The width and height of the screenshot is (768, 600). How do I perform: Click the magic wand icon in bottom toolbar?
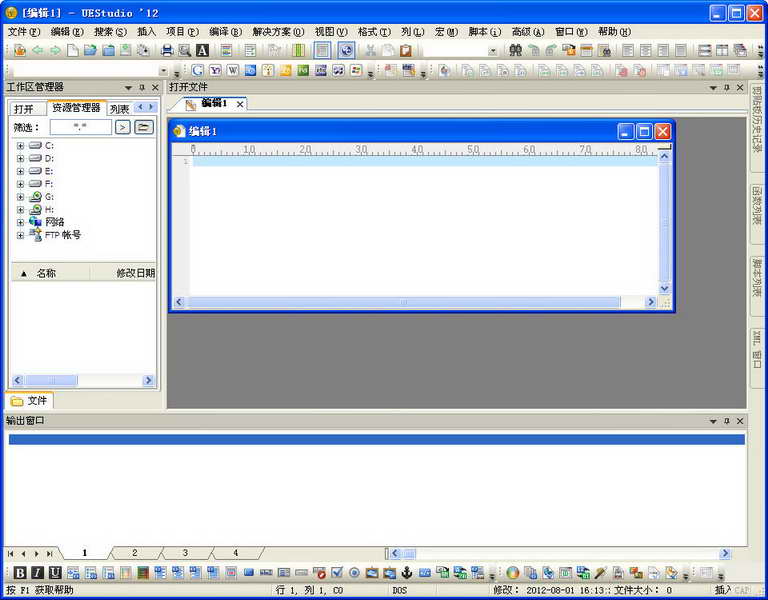[600, 573]
